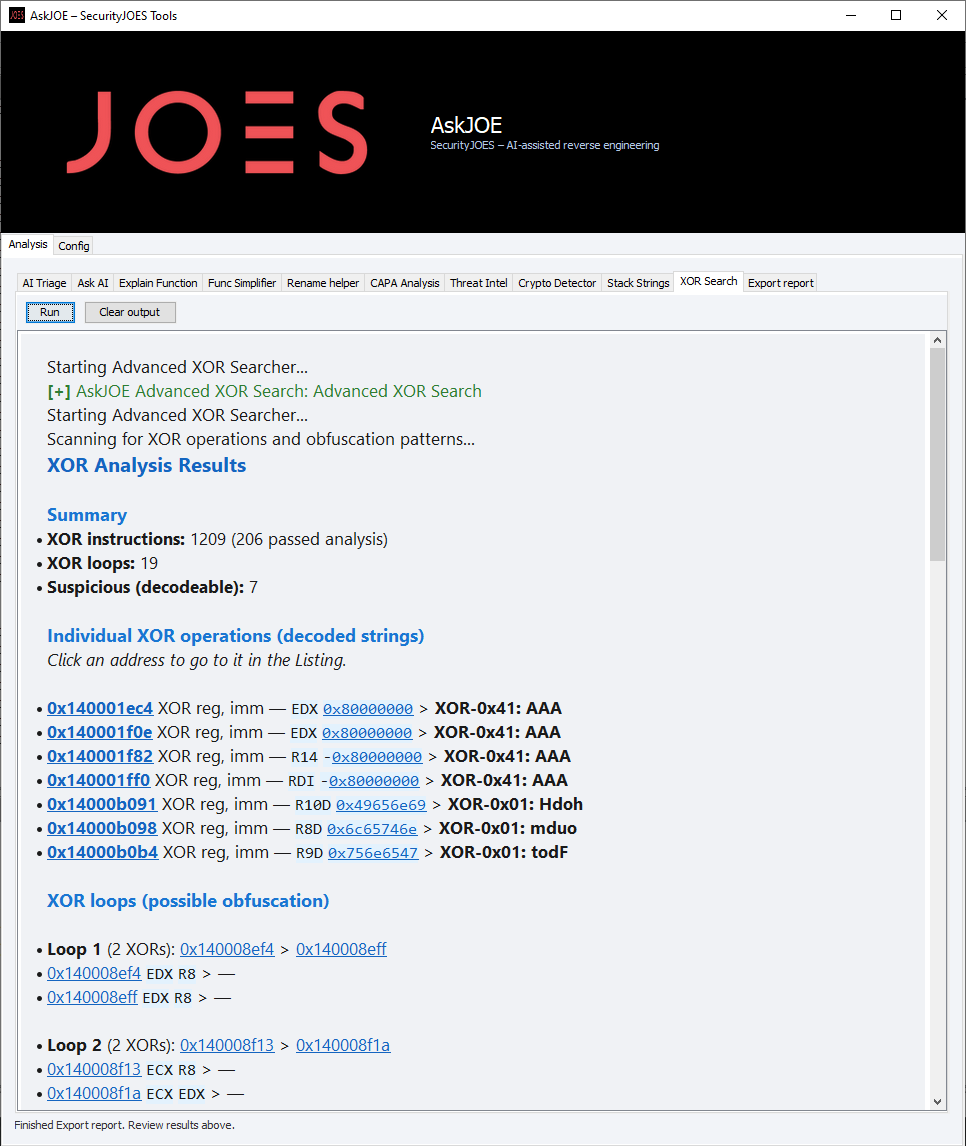Open Loop 1 start address 0x140008ef4
The width and height of the screenshot is (966, 1146).
click(x=227, y=949)
